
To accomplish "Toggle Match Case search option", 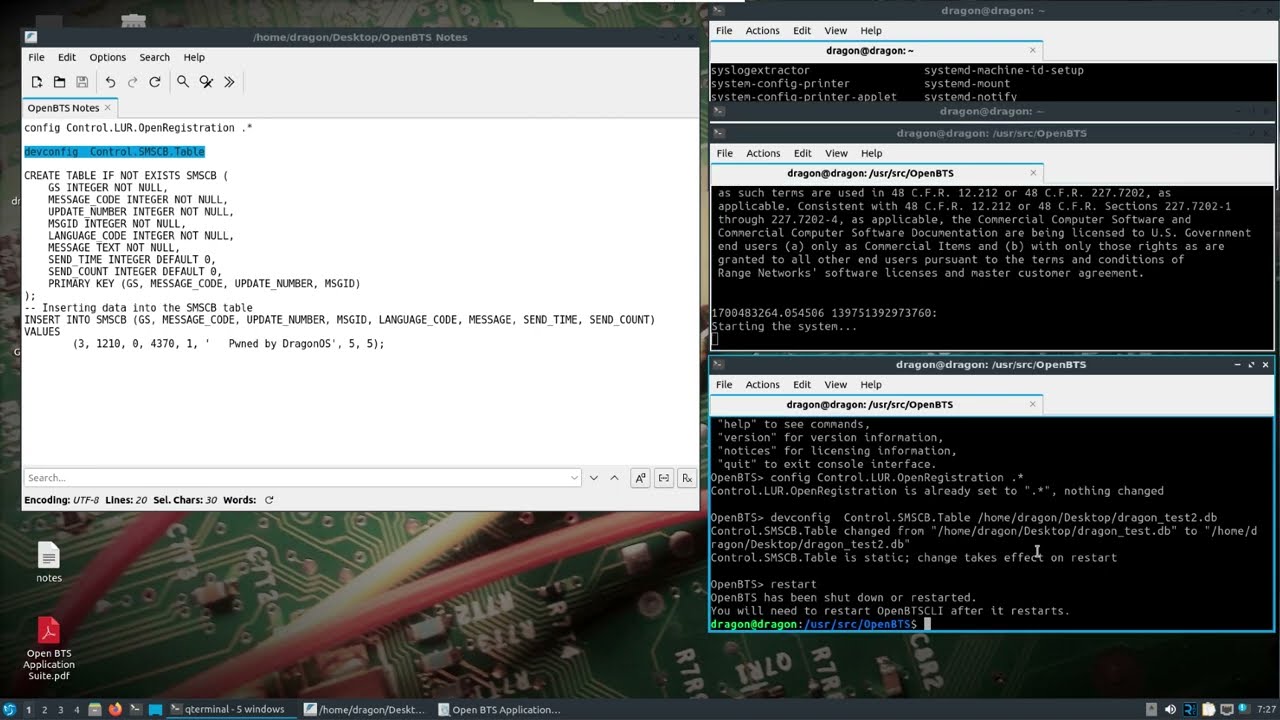I will (x=640, y=478).
